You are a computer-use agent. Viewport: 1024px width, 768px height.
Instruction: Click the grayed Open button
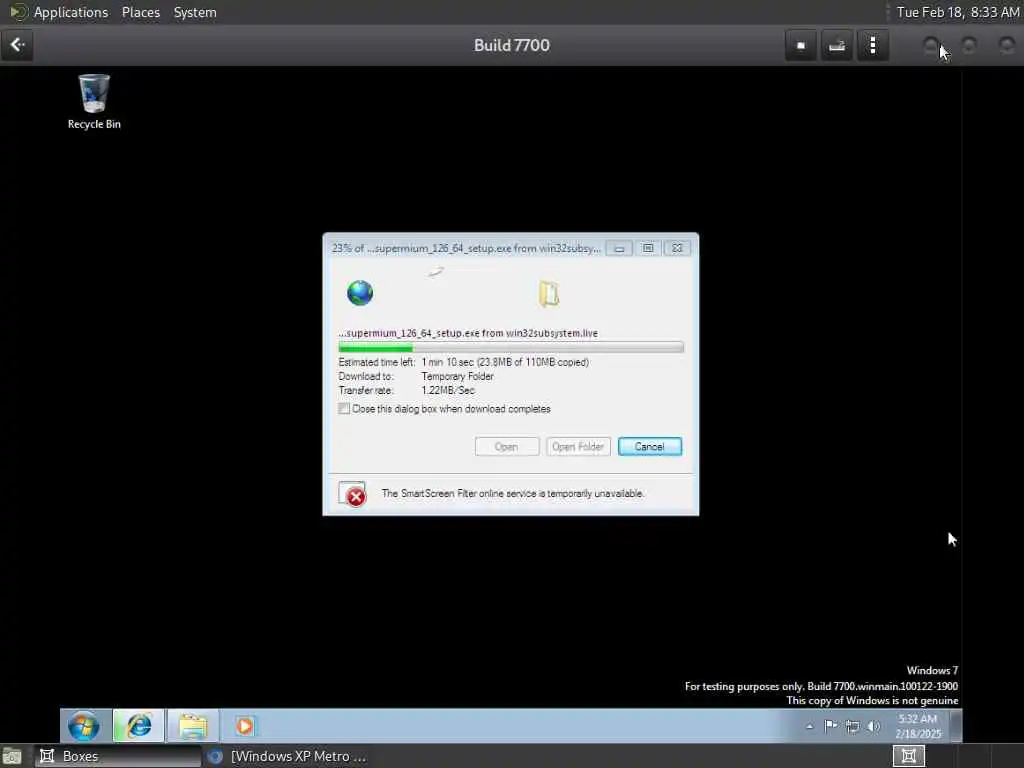[x=507, y=447]
